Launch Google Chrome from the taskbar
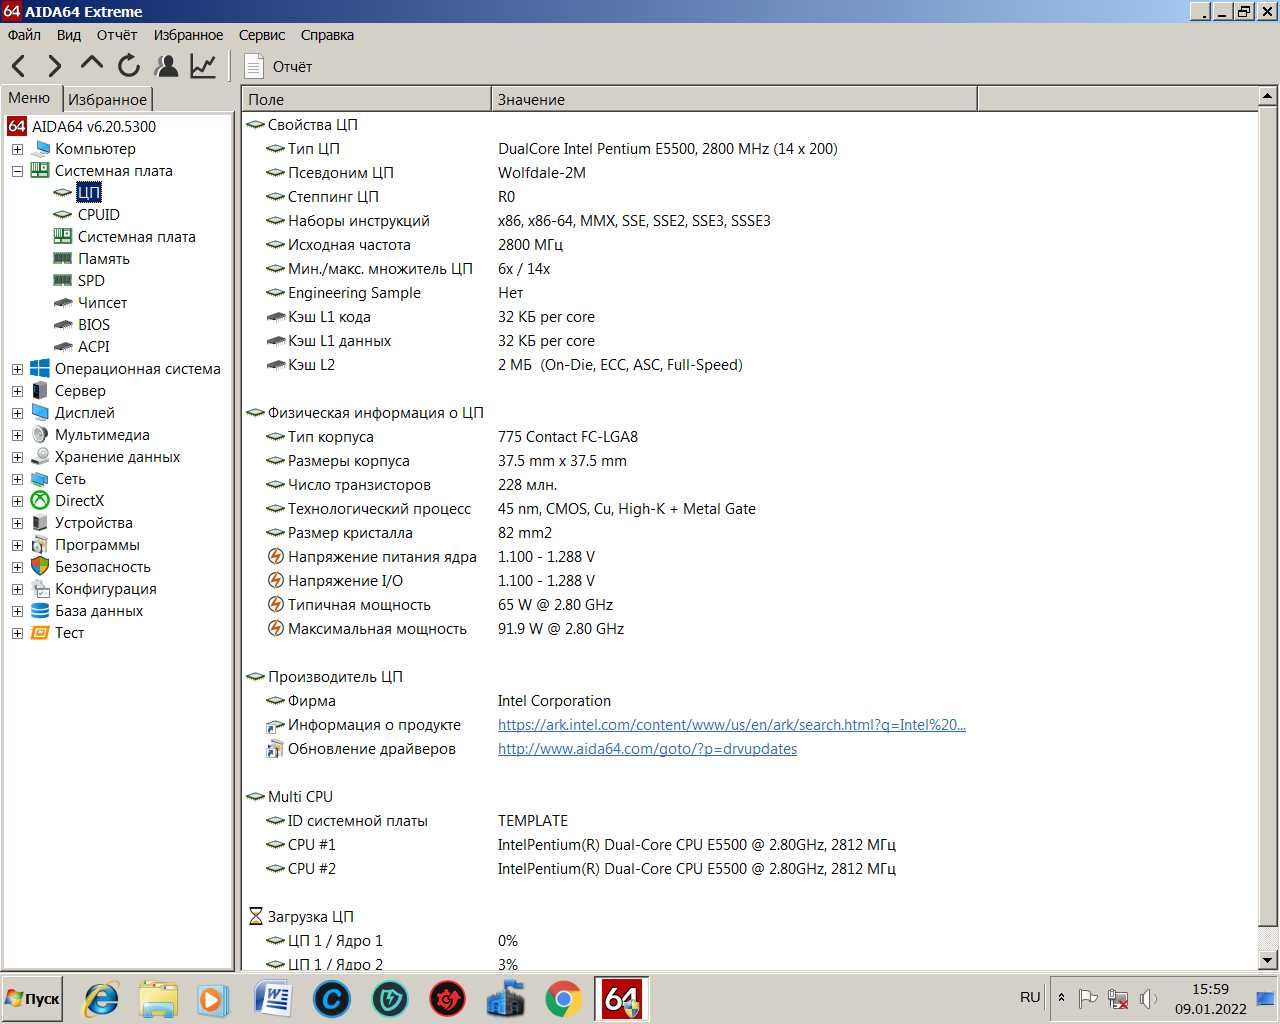Viewport: 1280px width, 1024px height. 563,999
